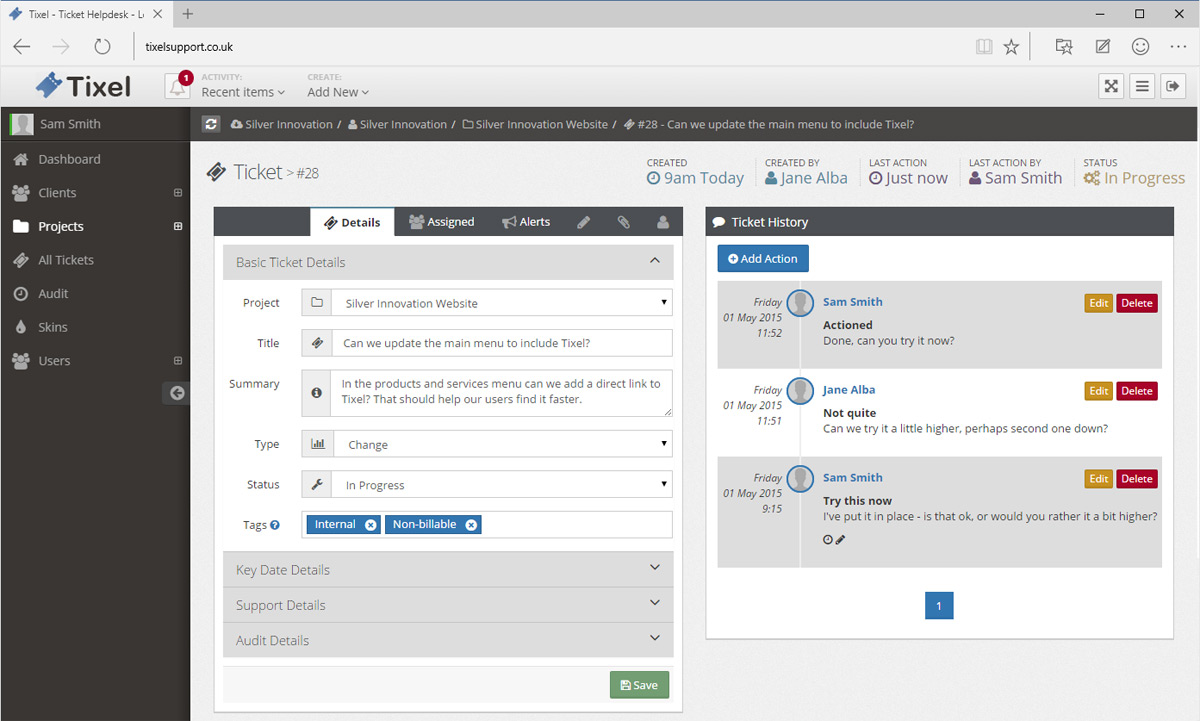Expand Audit Details section
This screenshot has width=1200, height=721.
click(448, 640)
